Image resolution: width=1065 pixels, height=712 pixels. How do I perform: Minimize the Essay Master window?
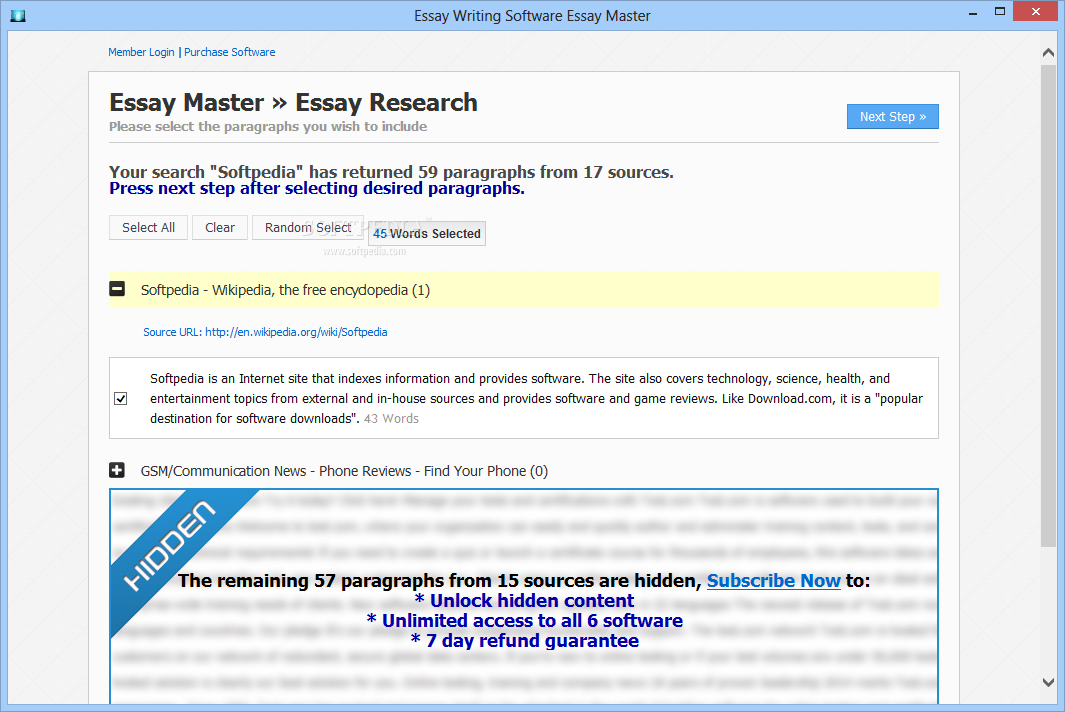pyautogui.click(x=973, y=13)
